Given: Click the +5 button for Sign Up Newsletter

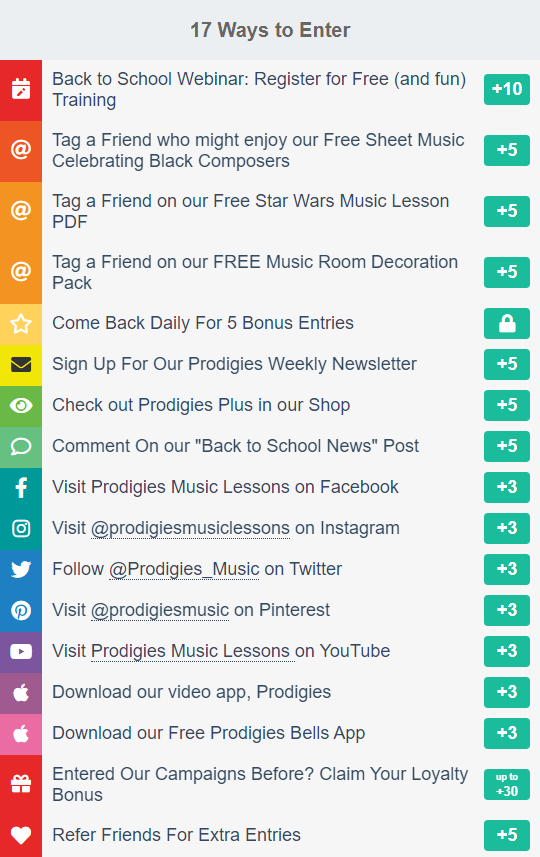Looking at the screenshot, I should click(x=507, y=365).
